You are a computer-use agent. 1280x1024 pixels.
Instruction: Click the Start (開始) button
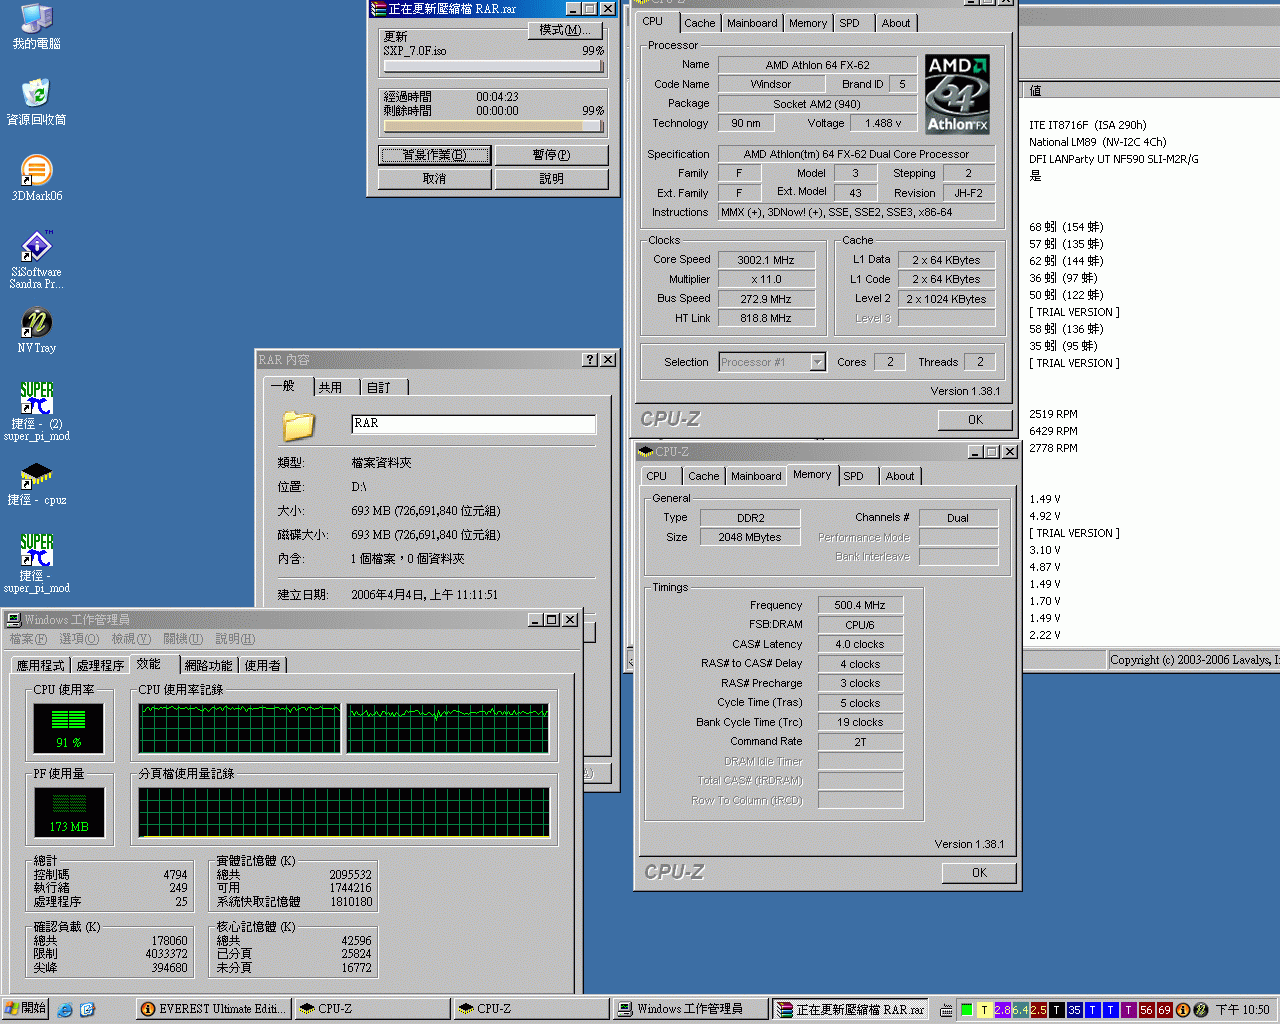point(26,1009)
